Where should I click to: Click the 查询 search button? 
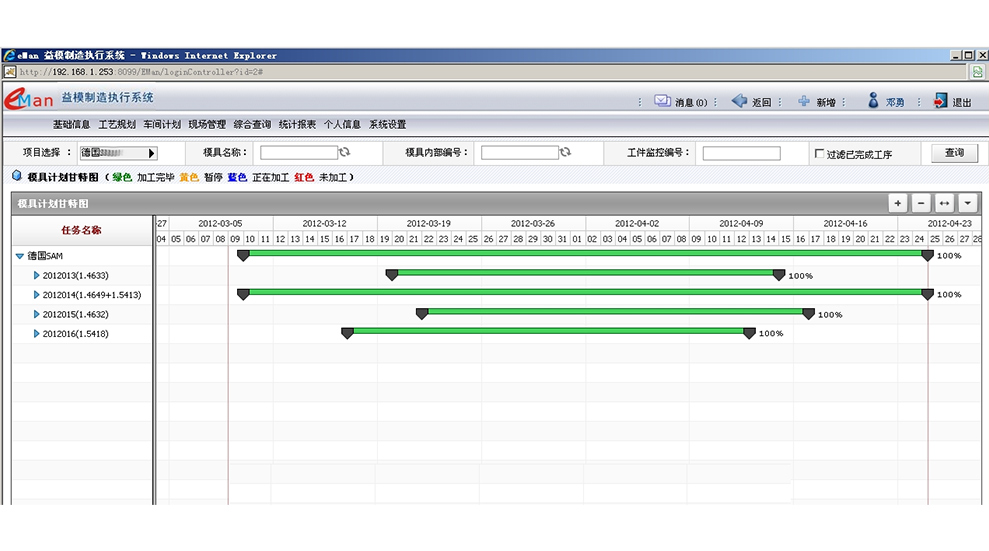(x=954, y=153)
